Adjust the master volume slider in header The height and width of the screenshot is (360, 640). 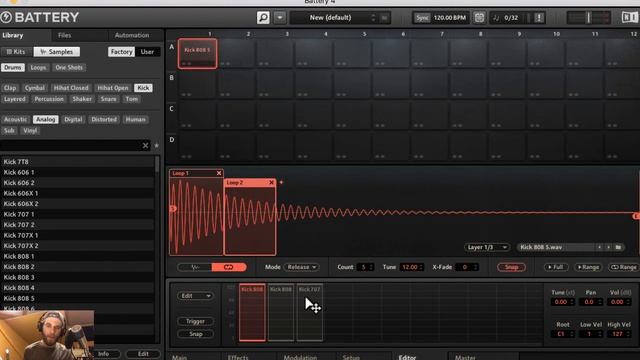[x=589, y=18]
